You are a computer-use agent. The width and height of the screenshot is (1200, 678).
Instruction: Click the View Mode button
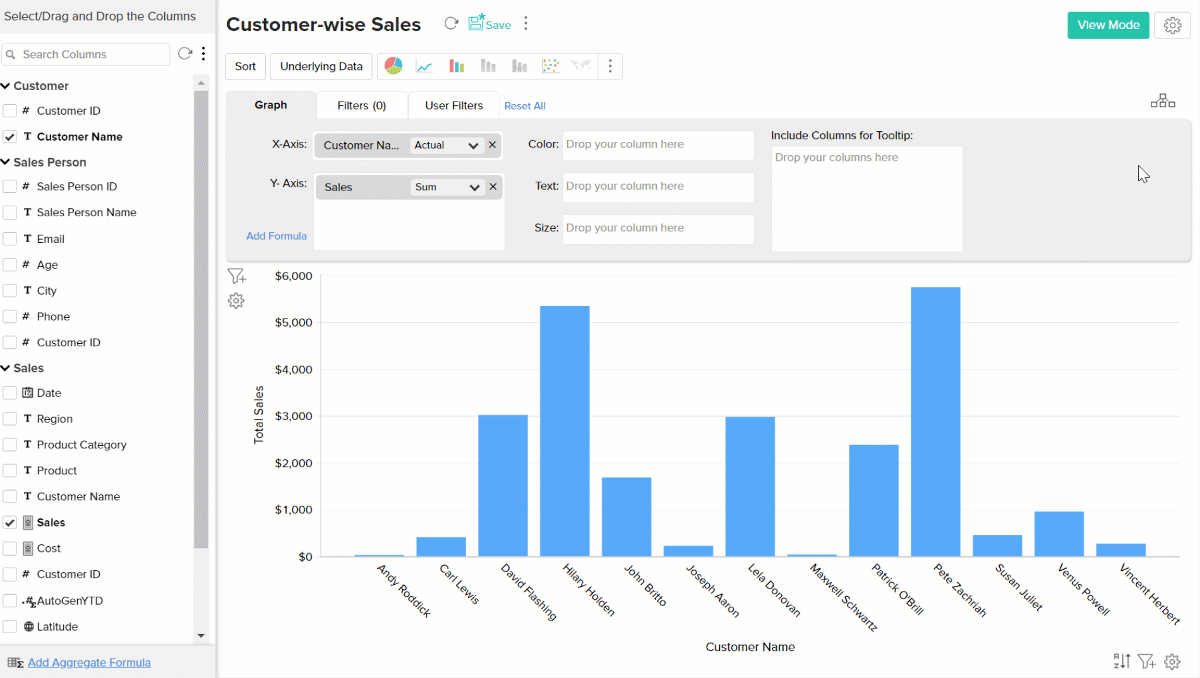(x=1108, y=25)
